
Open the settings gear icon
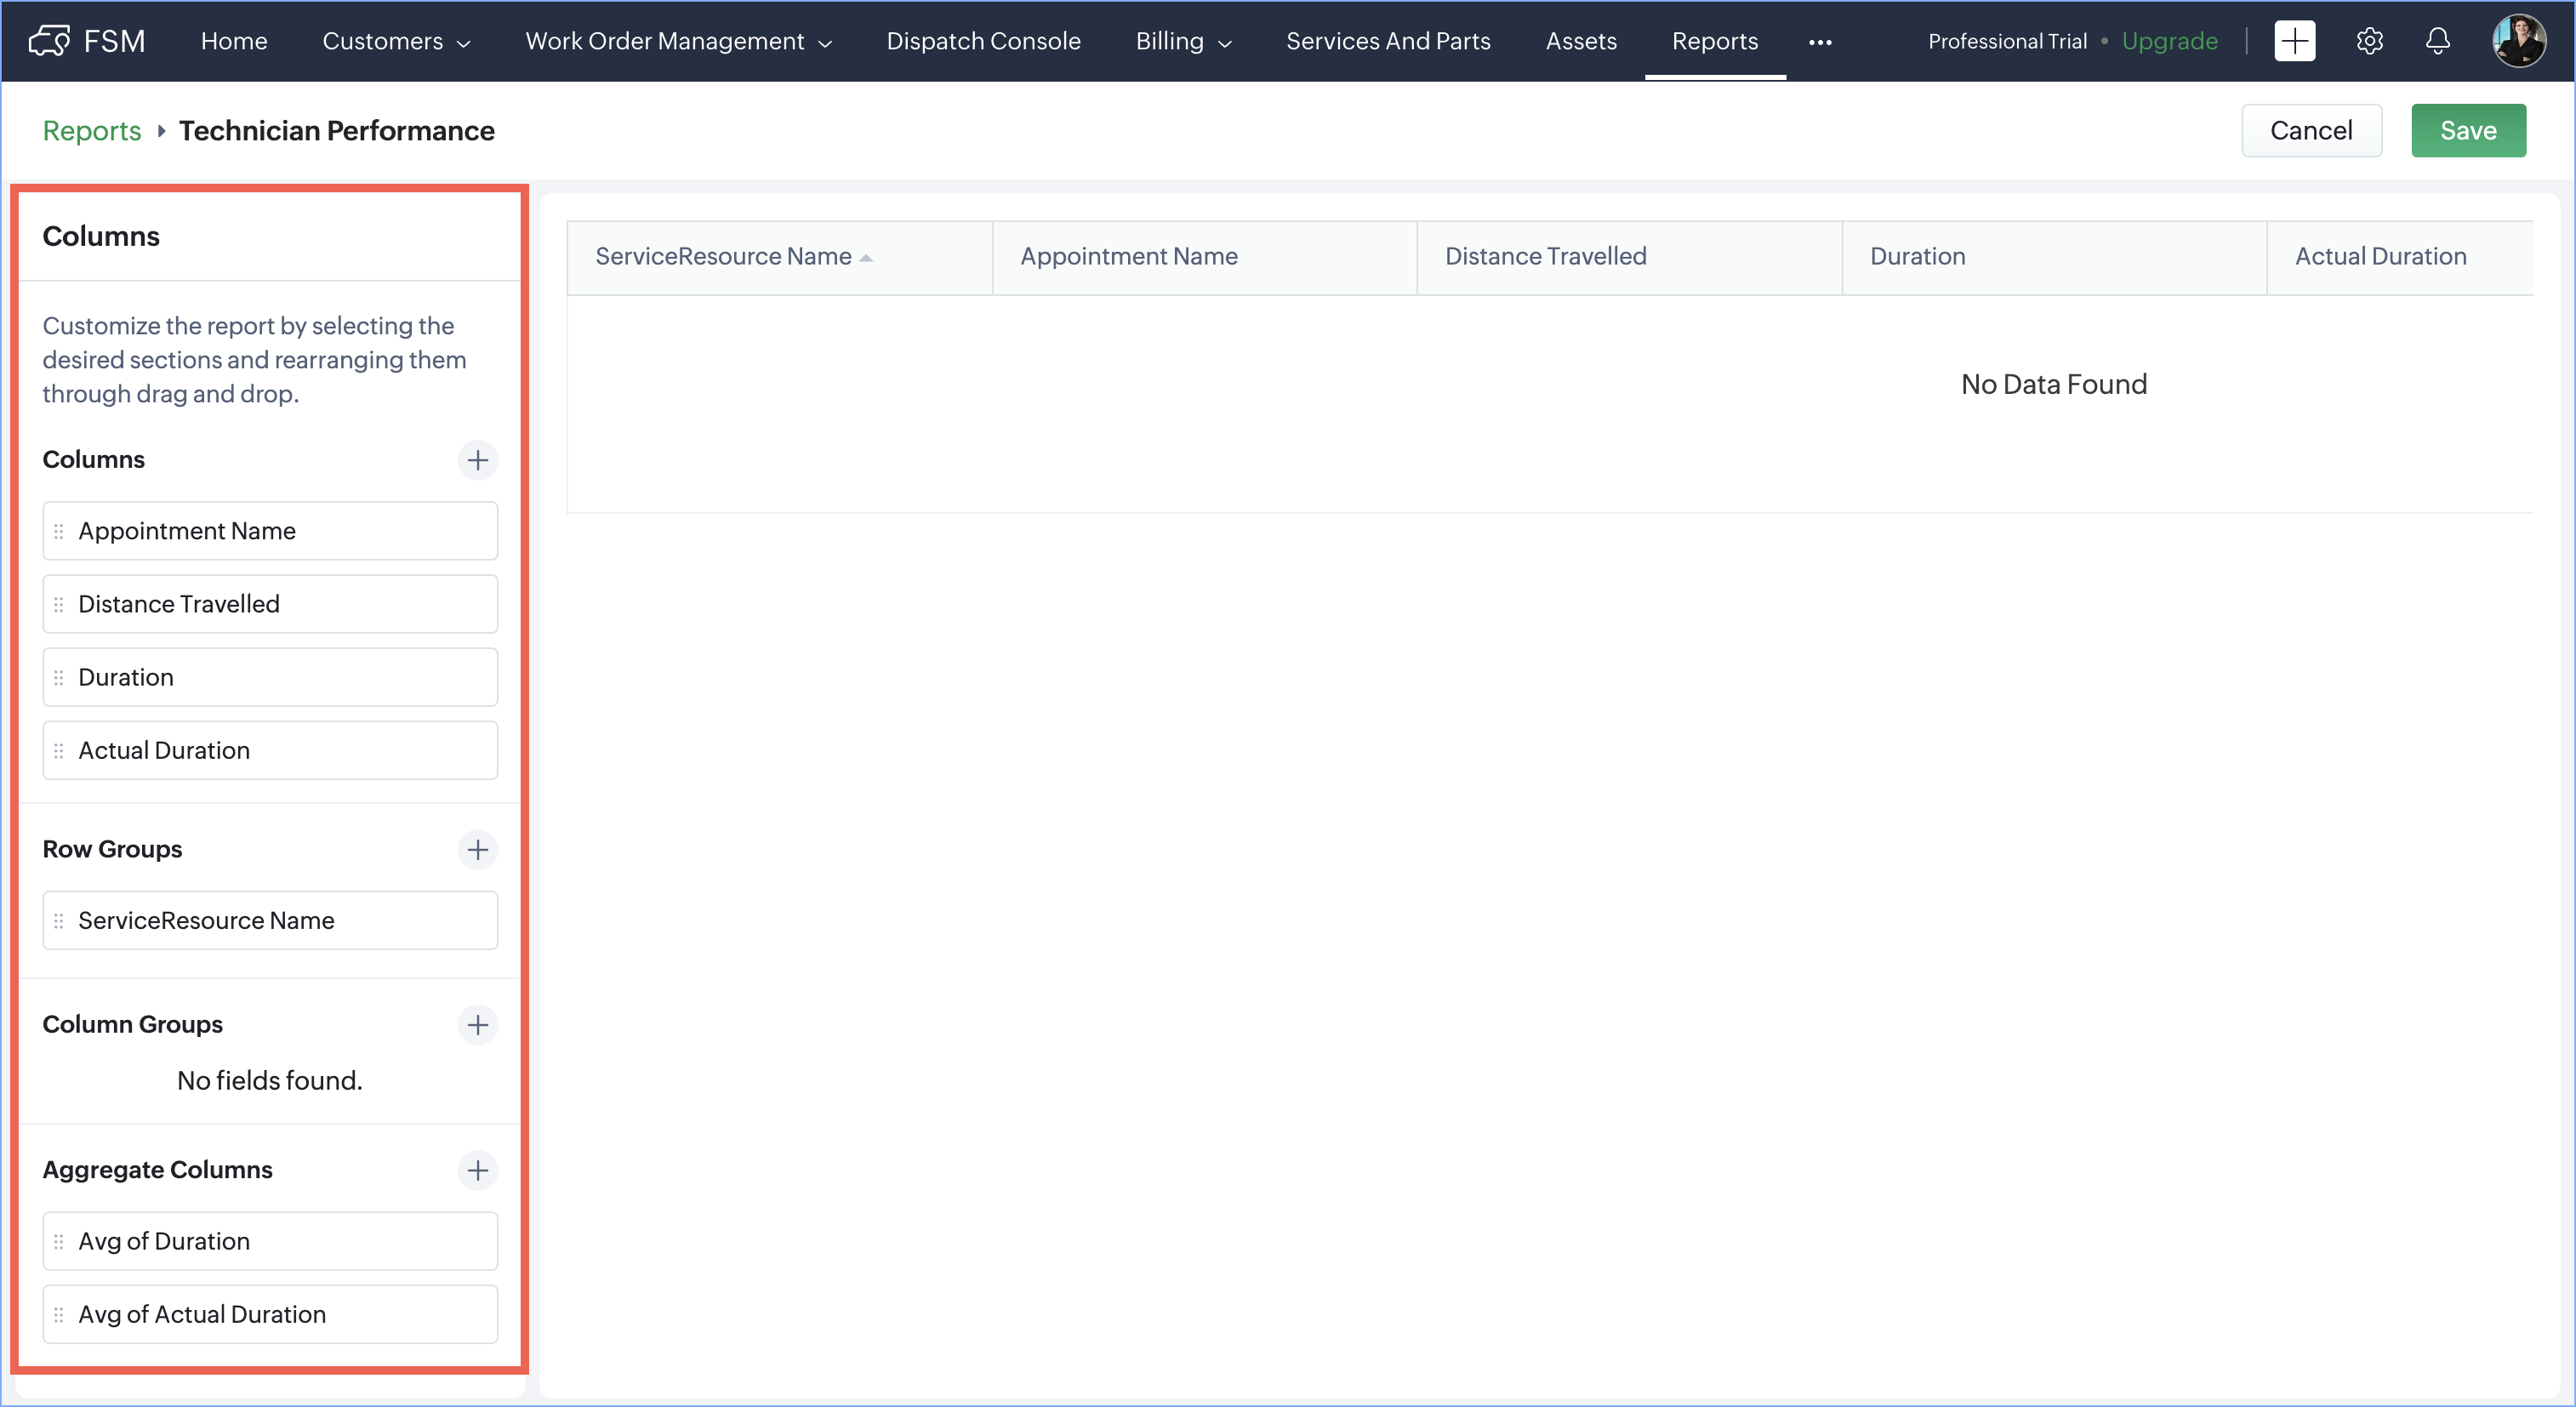[2369, 41]
